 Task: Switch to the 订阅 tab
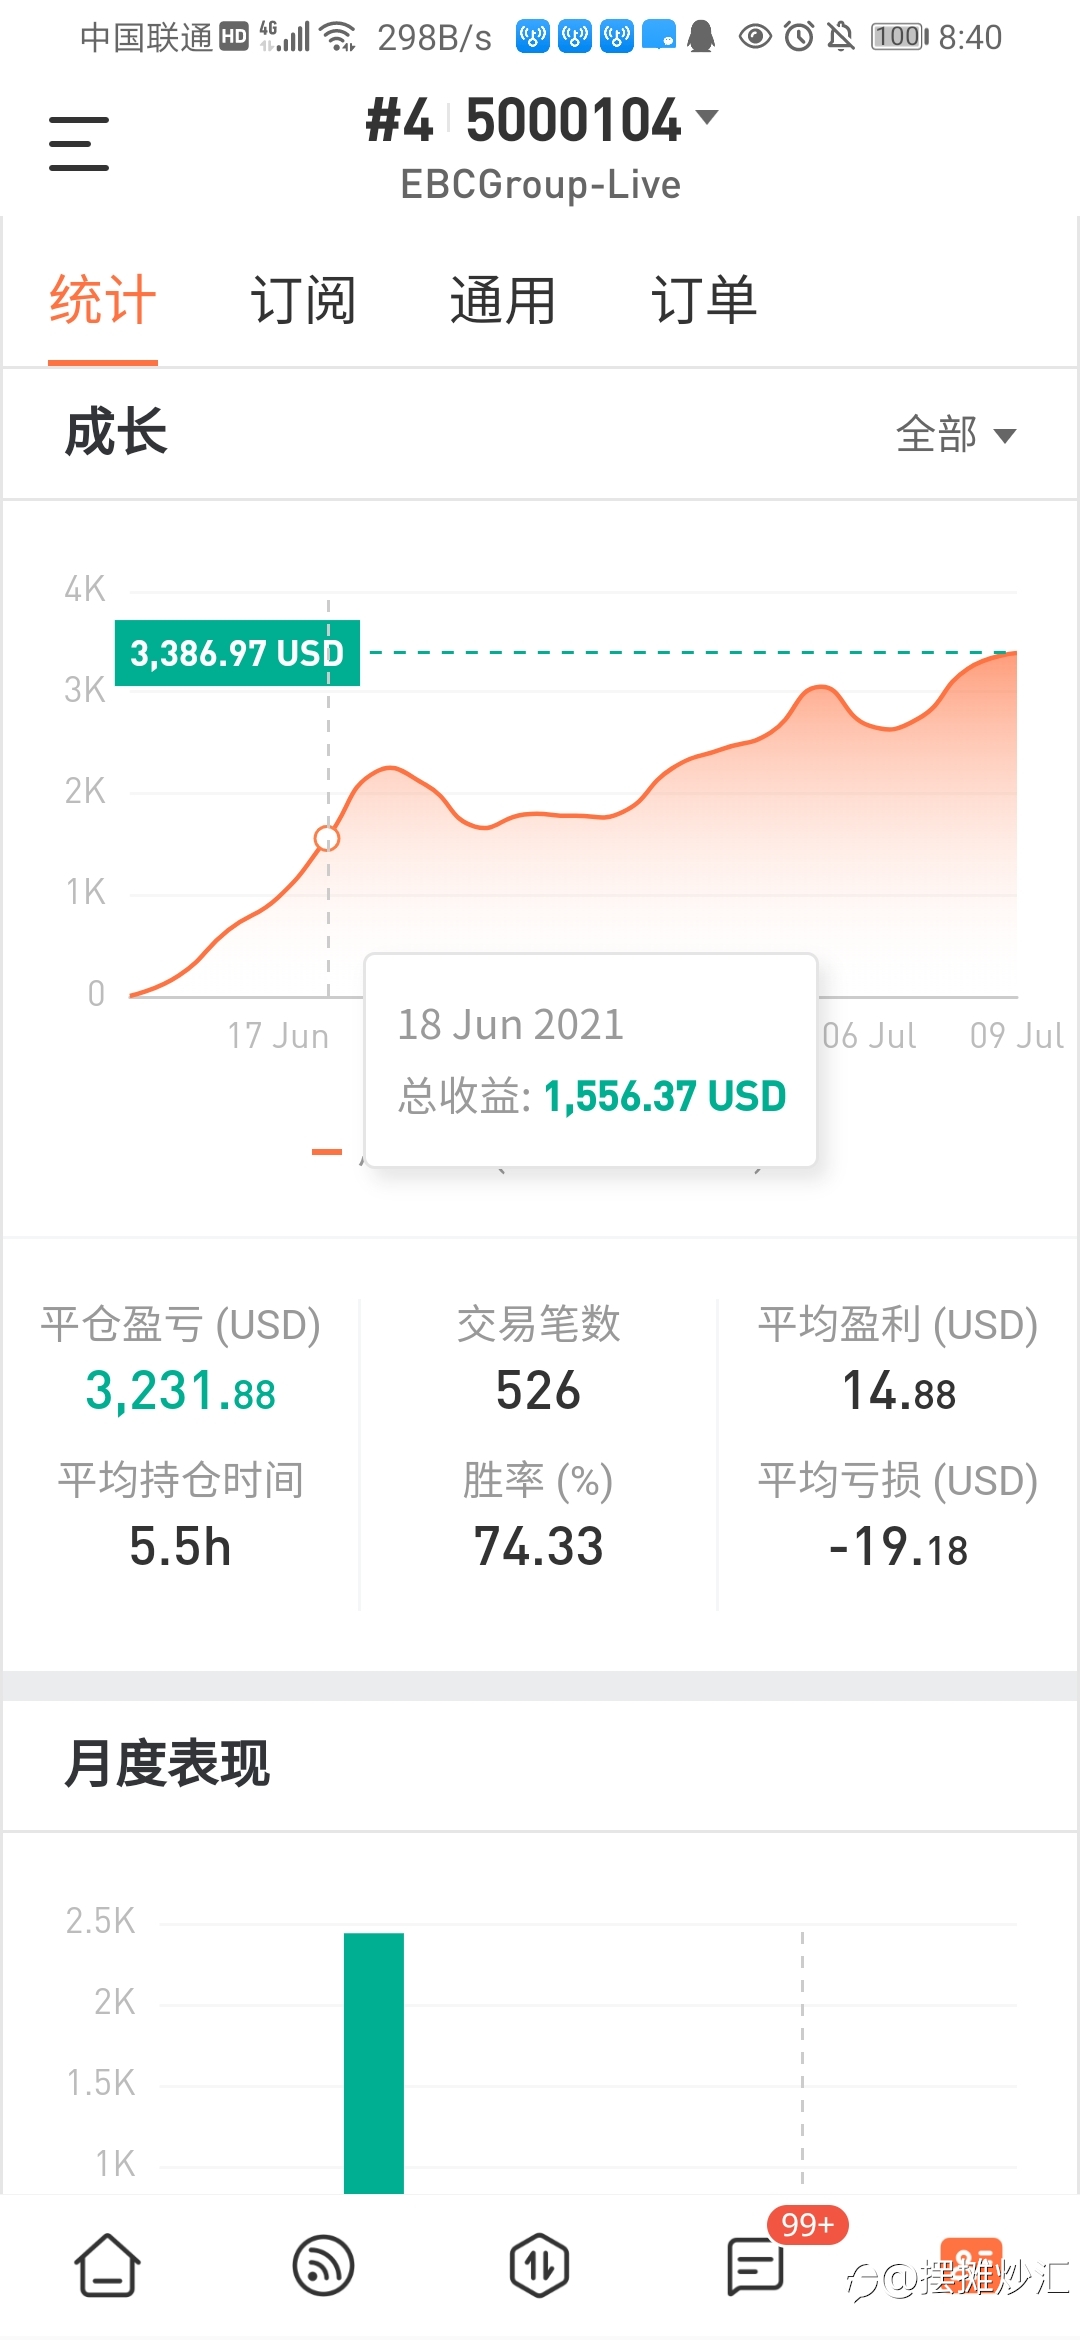click(x=303, y=299)
